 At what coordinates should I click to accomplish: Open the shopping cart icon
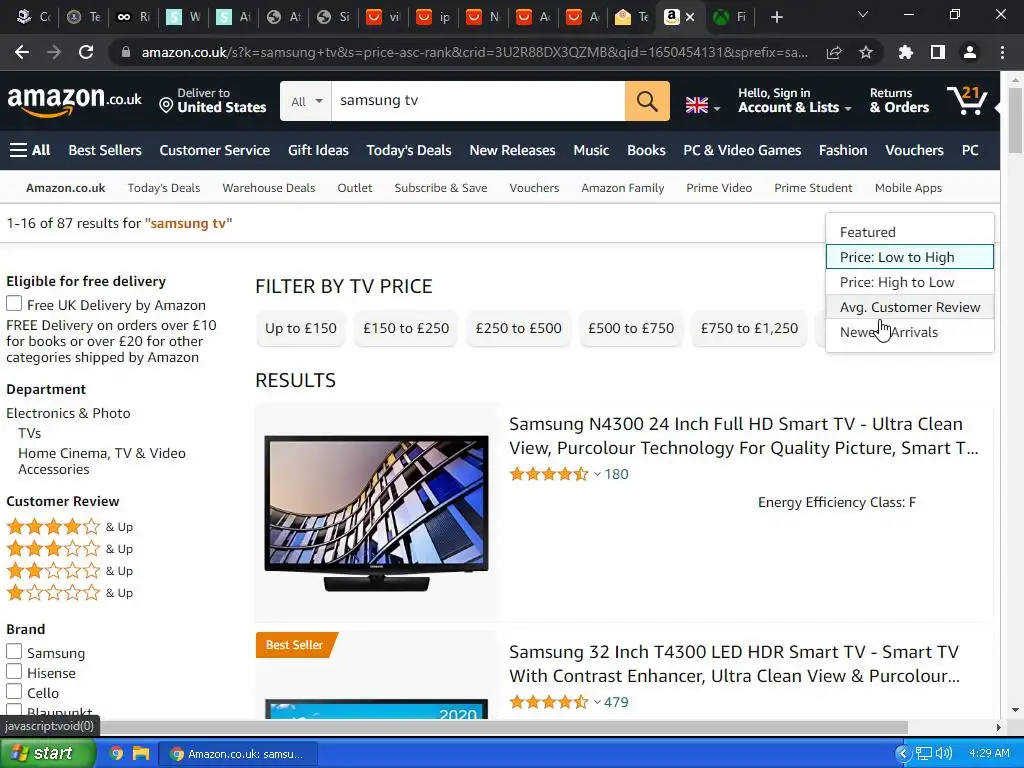pos(968,100)
